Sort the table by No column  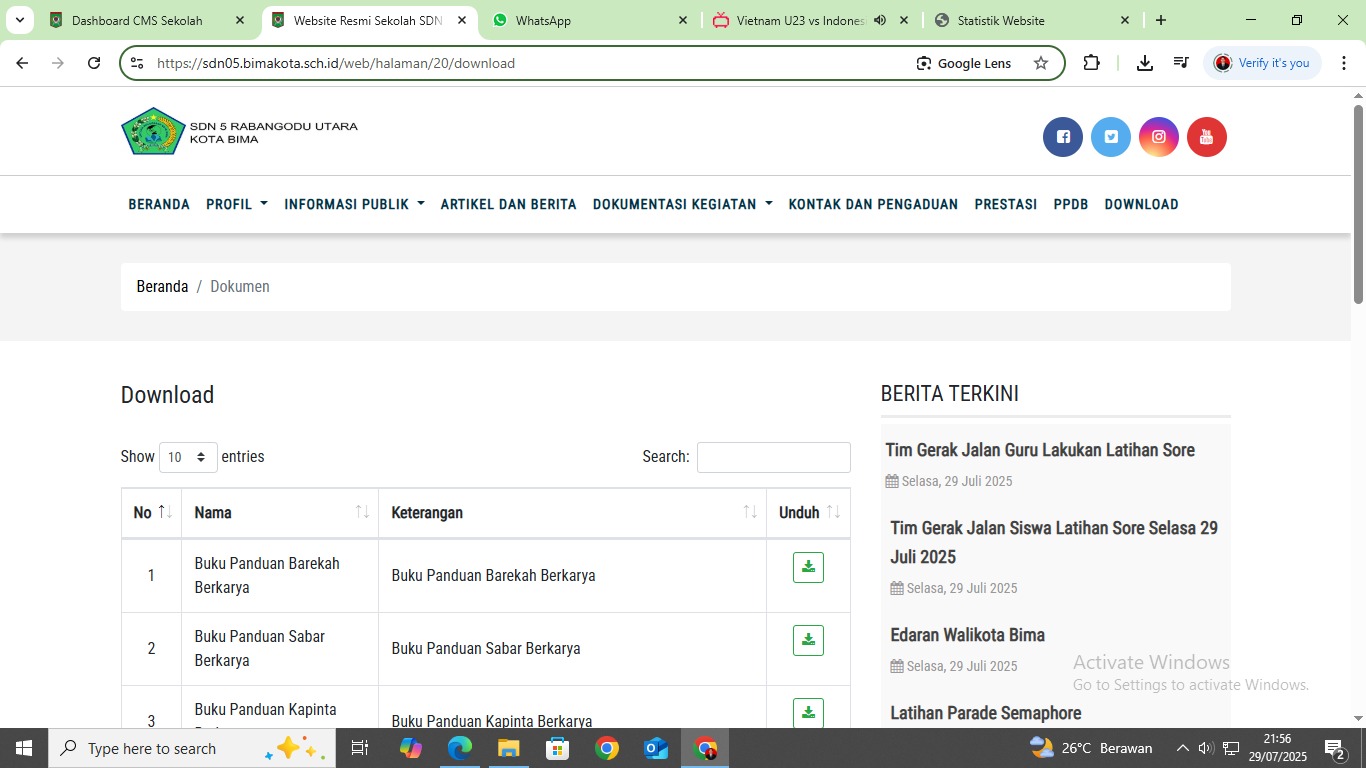click(x=152, y=513)
